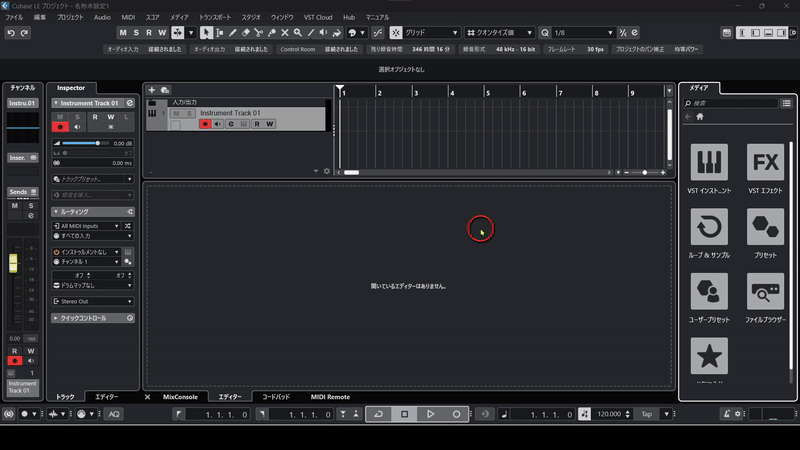This screenshot has width=800, height=450.
Task: Select the Zoom magnifier tool
Action: tap(298, 33)
